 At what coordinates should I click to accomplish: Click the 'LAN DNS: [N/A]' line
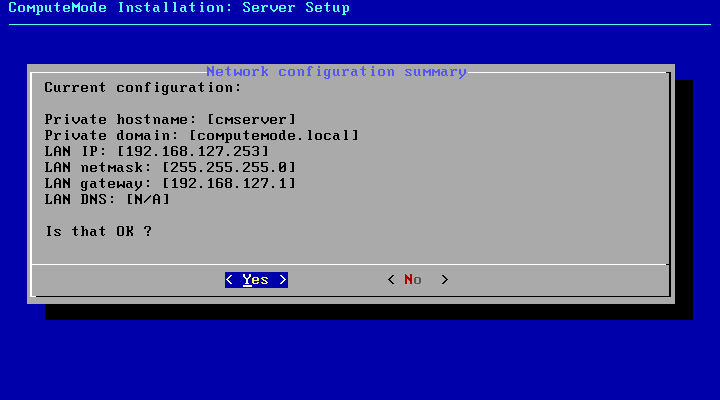pyautogui.click(x=107, y=199)
